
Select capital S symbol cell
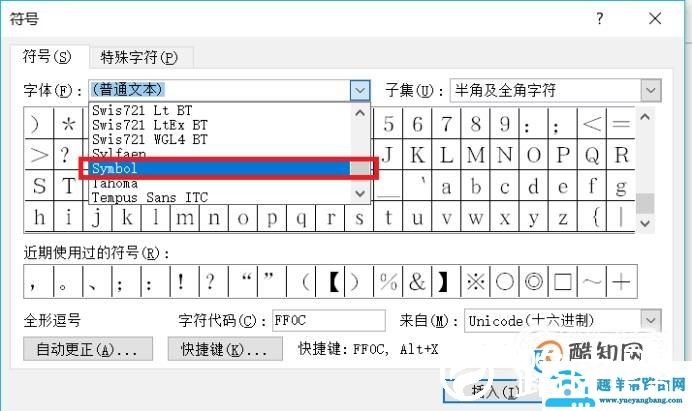[x=39, y=186]
